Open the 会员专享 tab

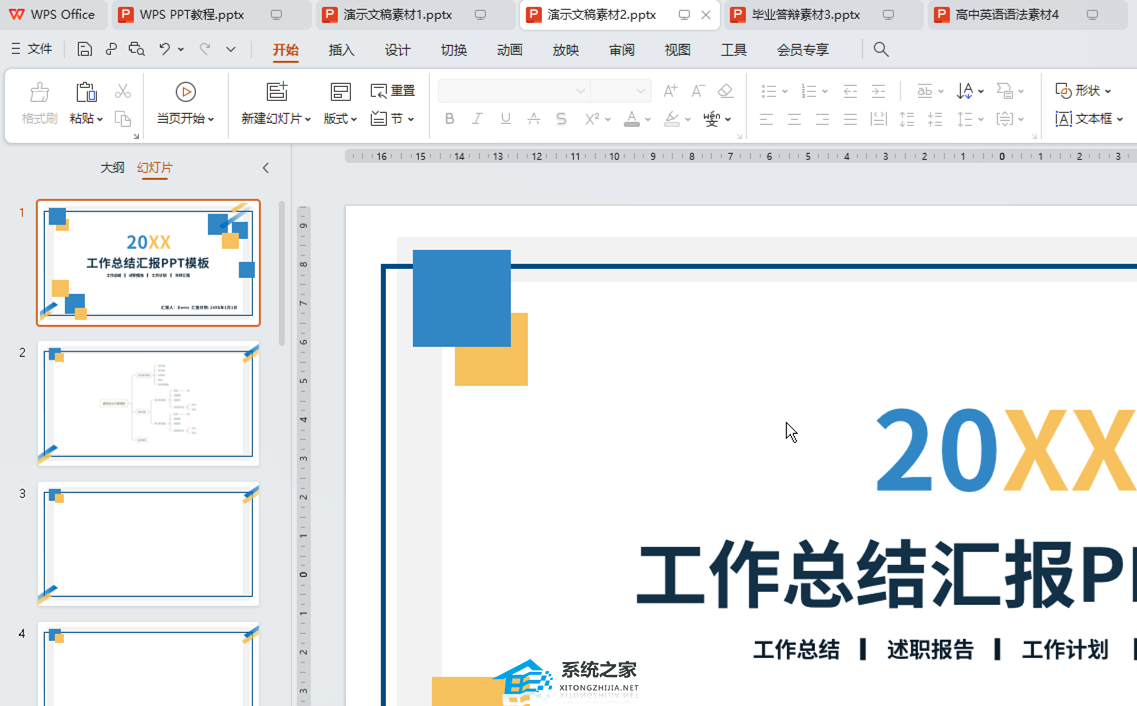[803, 50]
